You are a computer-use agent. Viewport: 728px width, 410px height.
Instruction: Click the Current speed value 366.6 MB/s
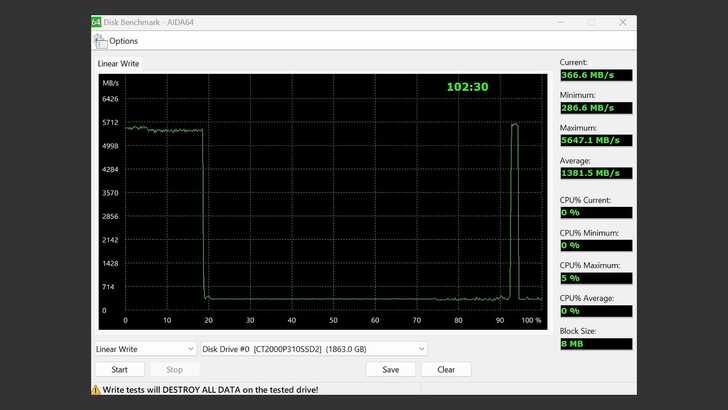(x=595, y=75)
